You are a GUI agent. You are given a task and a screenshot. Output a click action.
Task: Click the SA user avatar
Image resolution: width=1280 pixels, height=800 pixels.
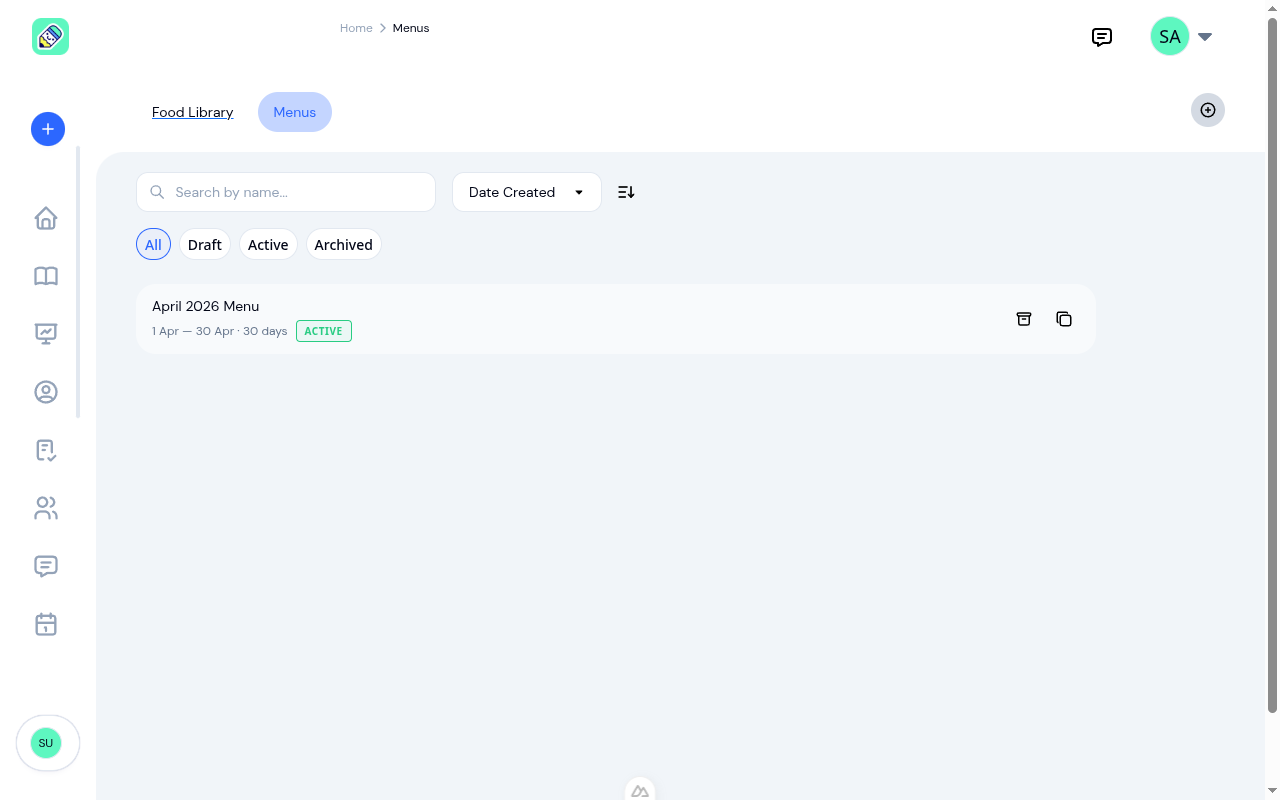(1170, 36)
